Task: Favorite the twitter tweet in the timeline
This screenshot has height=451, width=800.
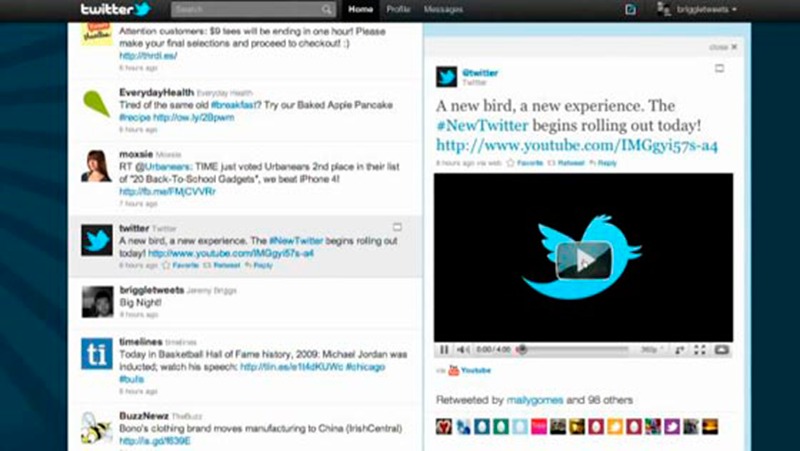Action: 181,265
